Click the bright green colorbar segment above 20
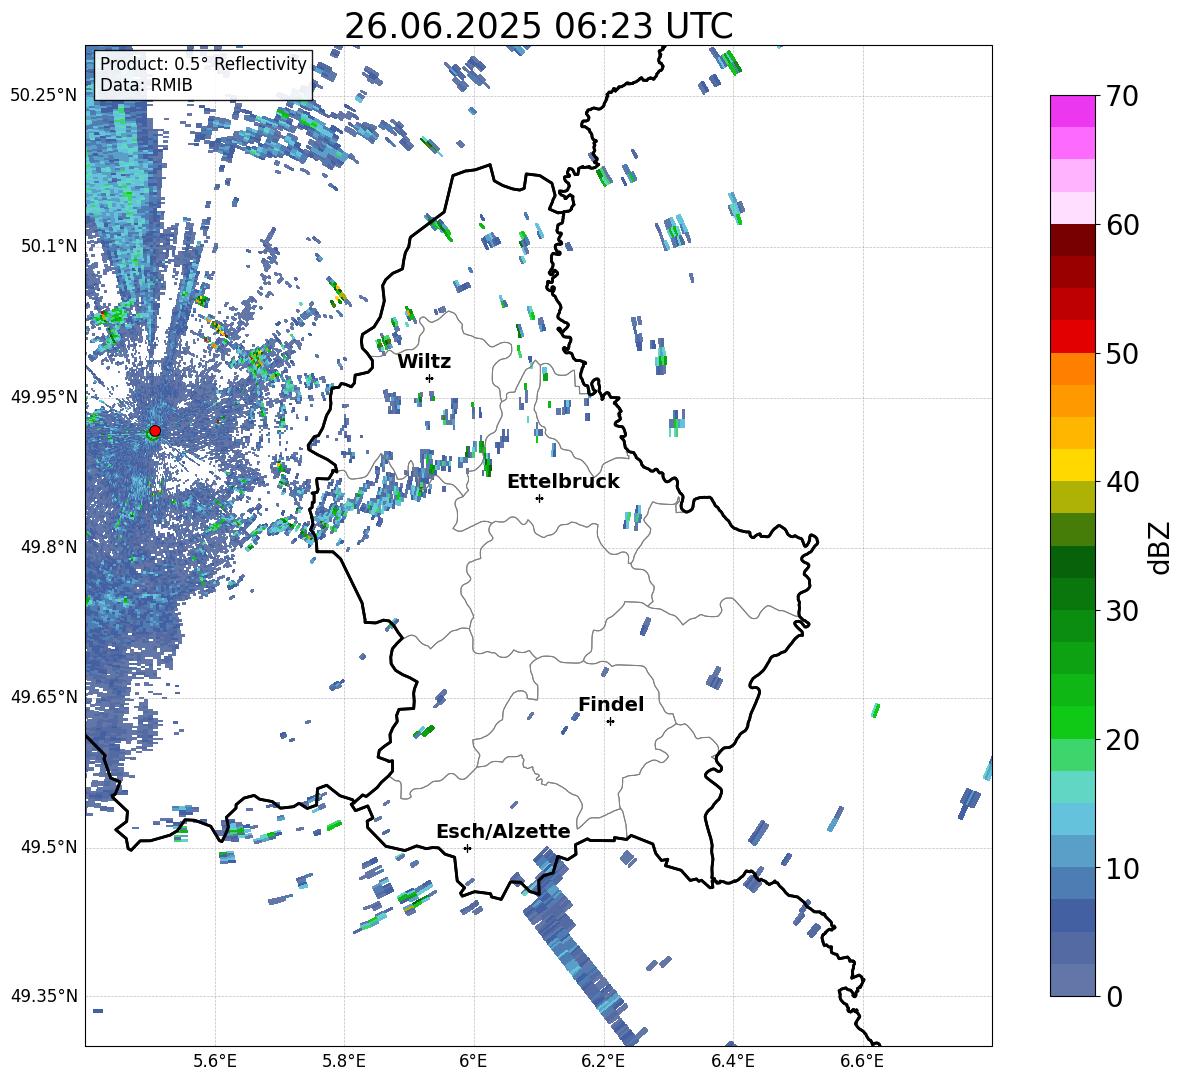The width and height of the screenshot is (1184, 1081). pyautogui.click(x=1072, y=722)
